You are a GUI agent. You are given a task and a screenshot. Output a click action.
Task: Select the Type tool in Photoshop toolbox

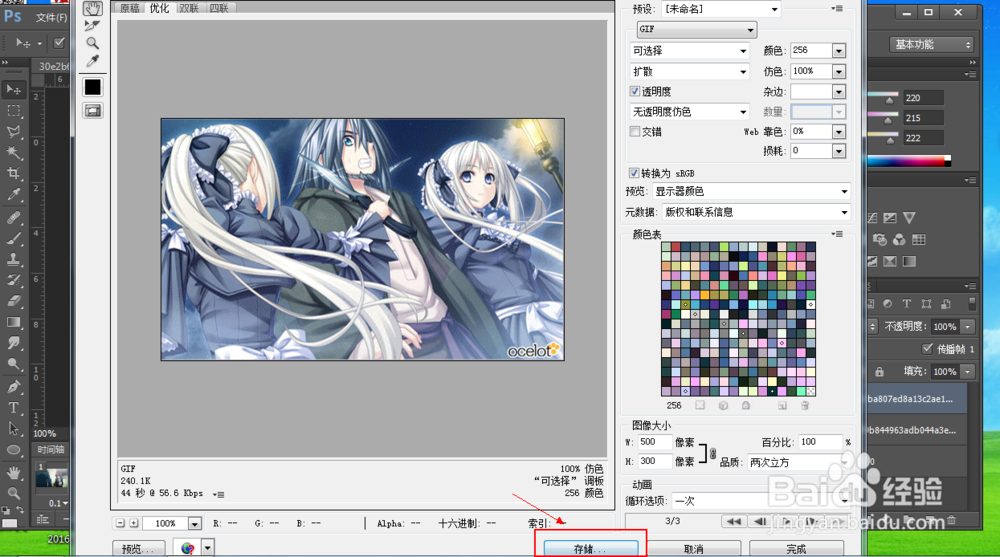(13, 407)
